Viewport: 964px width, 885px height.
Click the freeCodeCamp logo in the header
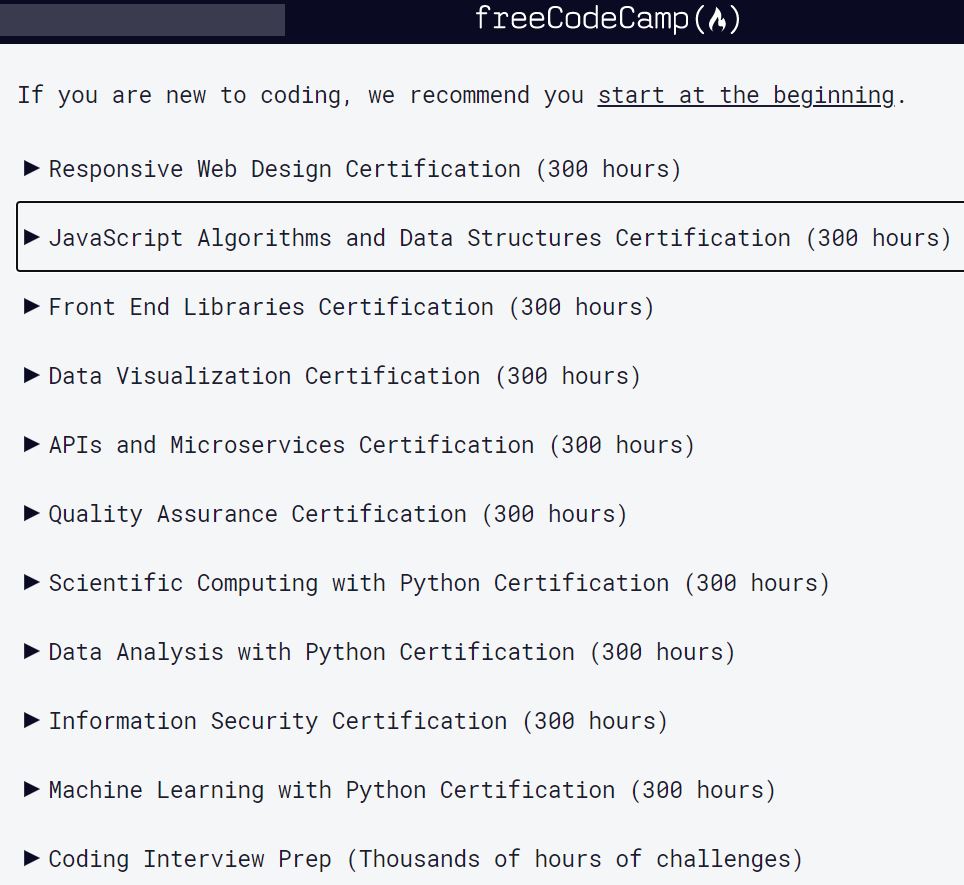tap(608, 18)
